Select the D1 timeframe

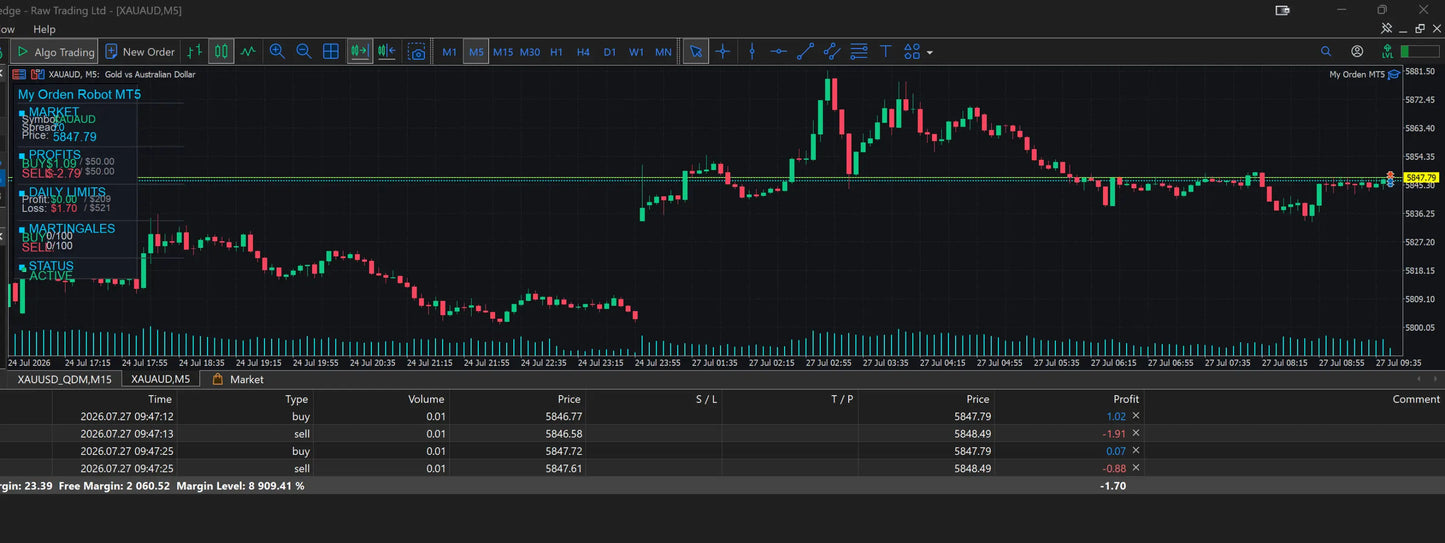point(610,52)
